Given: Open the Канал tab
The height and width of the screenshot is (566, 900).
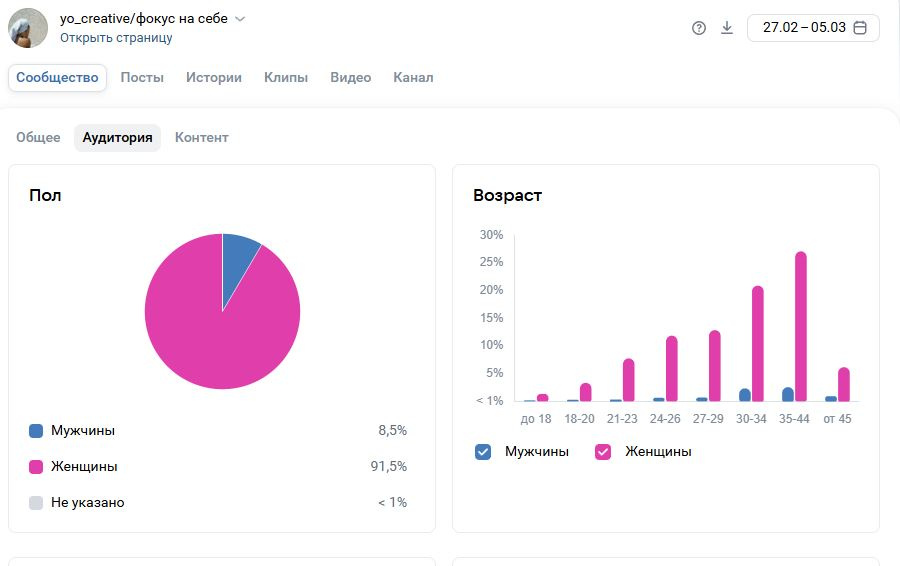Looking at the screenshot, I should 413,78.
